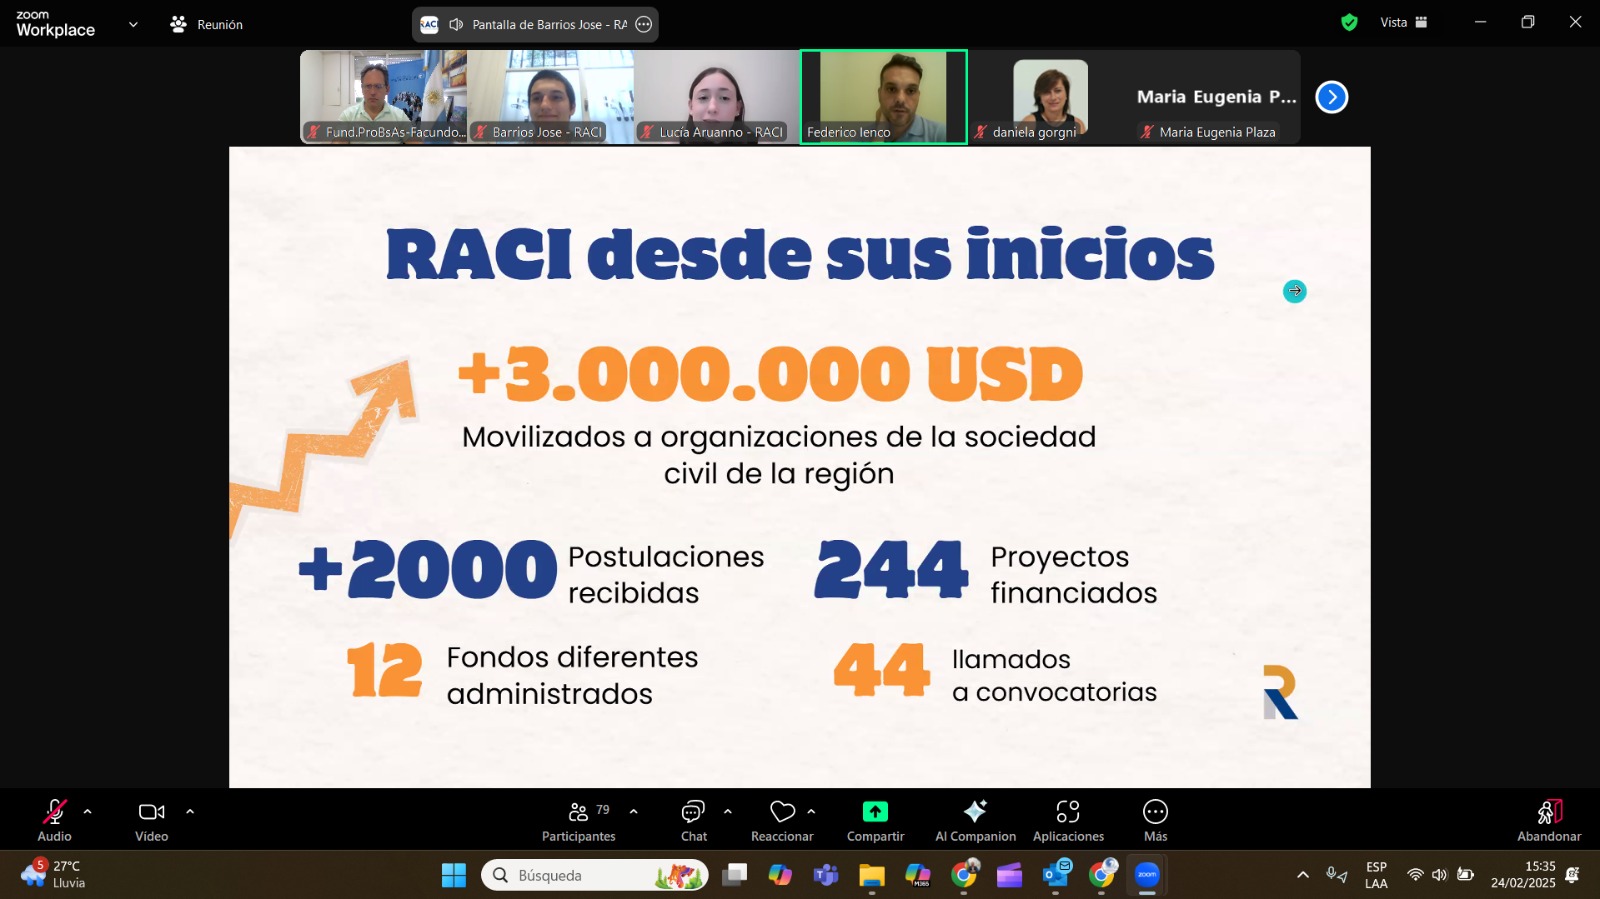
Task: Open the Participantes panel
Action: 578,820
